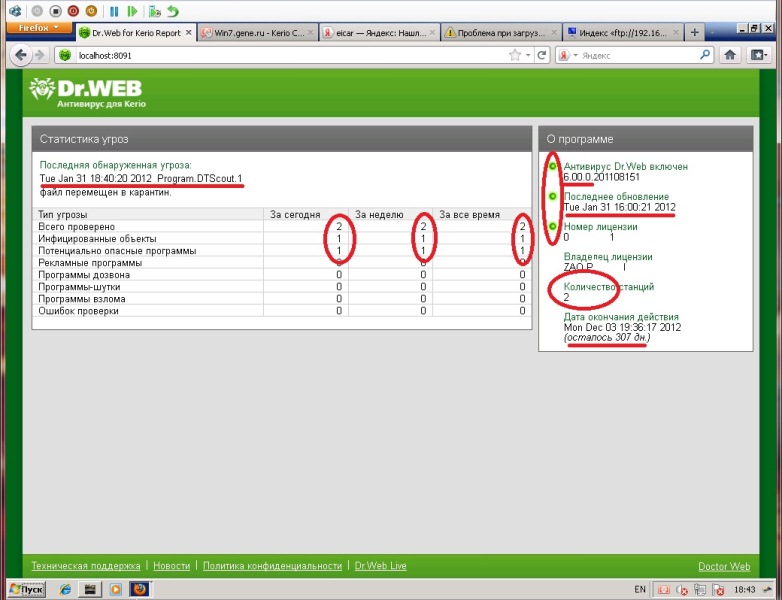This screenshot has width=782, height=600.
Task: Reload the page with the refresh button
Action: [x=542, y=55]
